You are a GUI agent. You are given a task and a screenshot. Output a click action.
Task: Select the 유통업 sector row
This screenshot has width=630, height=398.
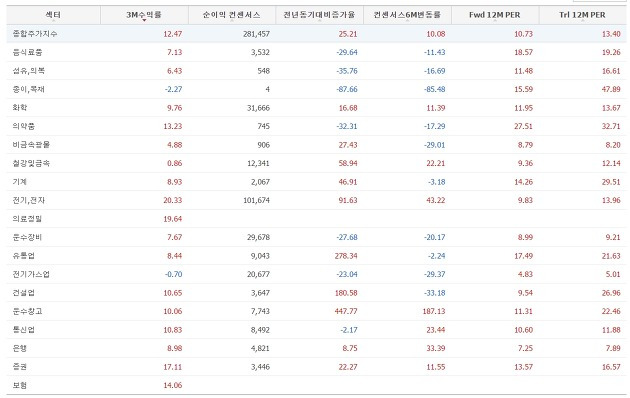316,255
